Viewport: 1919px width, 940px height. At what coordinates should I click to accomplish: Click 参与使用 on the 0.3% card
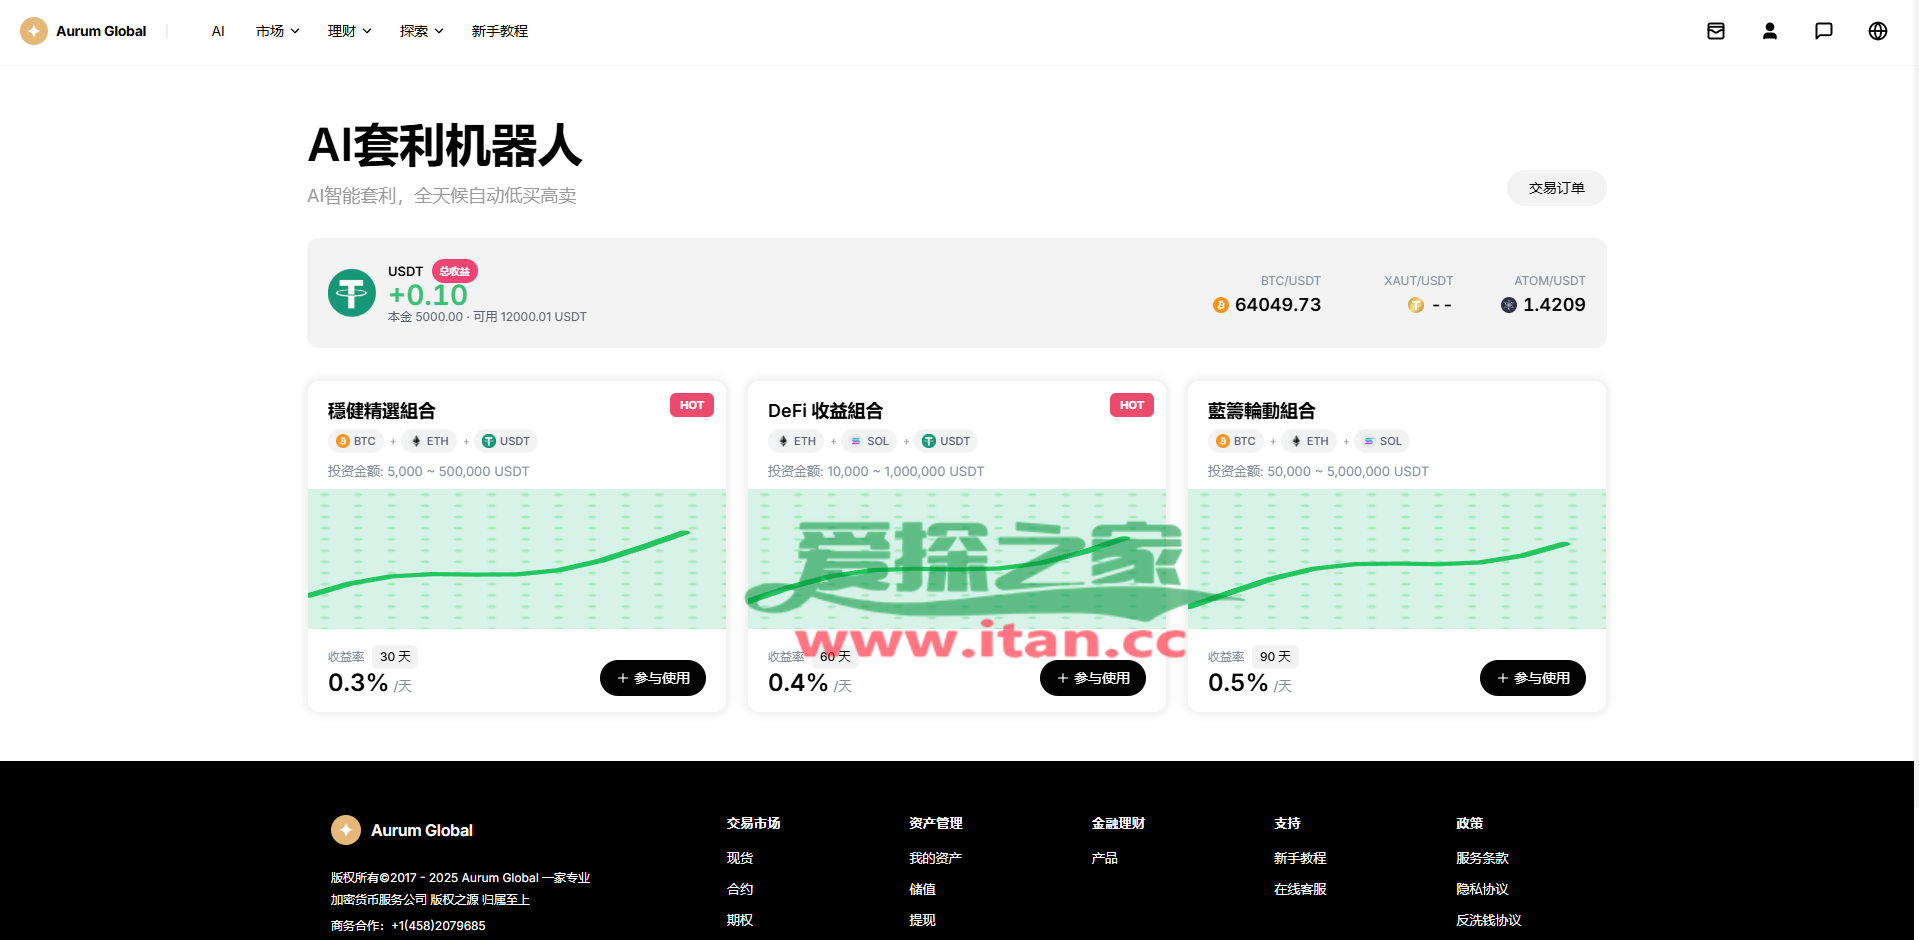click(653, 678)
